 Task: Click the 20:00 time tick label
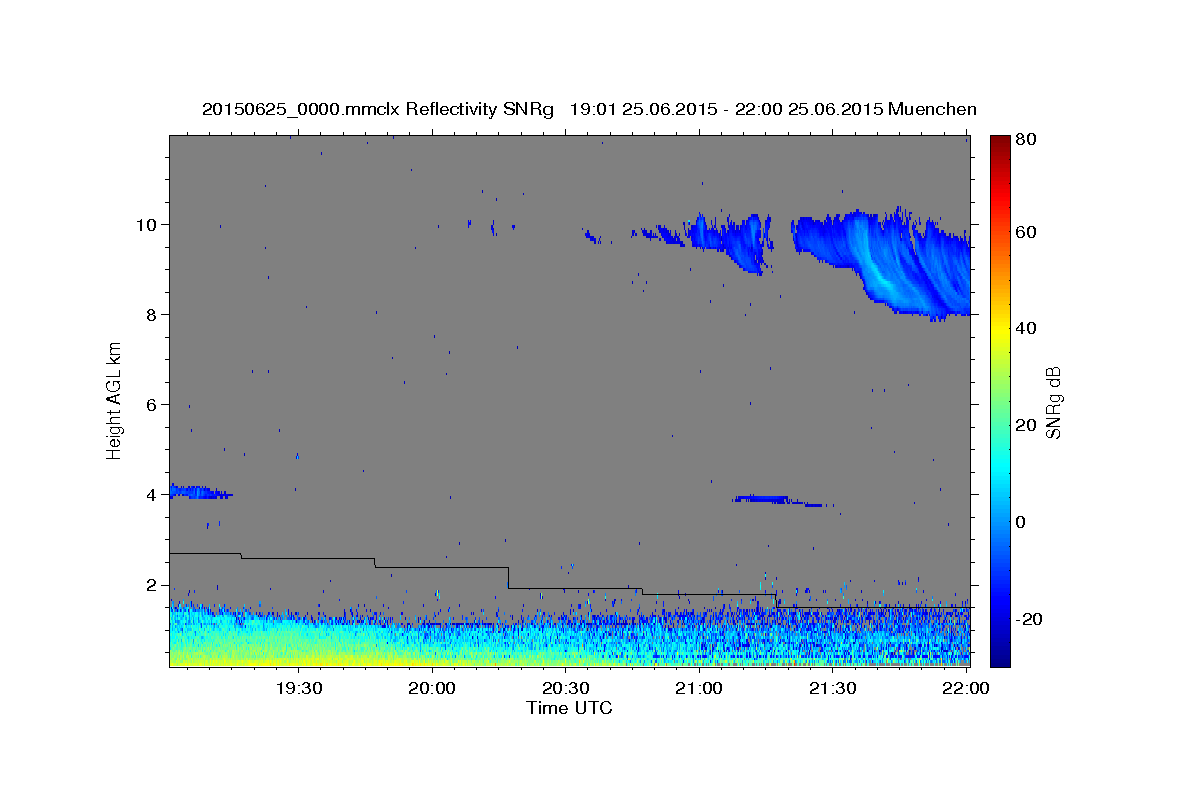(x=432, y=689)
